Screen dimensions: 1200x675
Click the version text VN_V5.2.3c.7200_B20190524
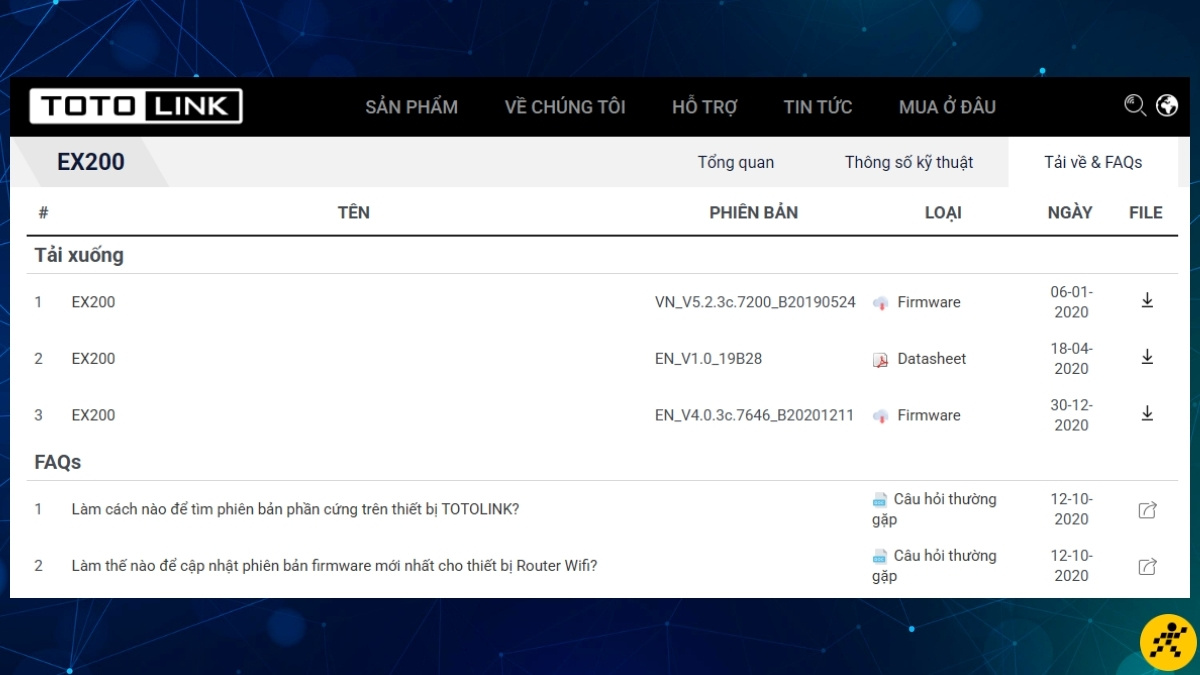755,302
